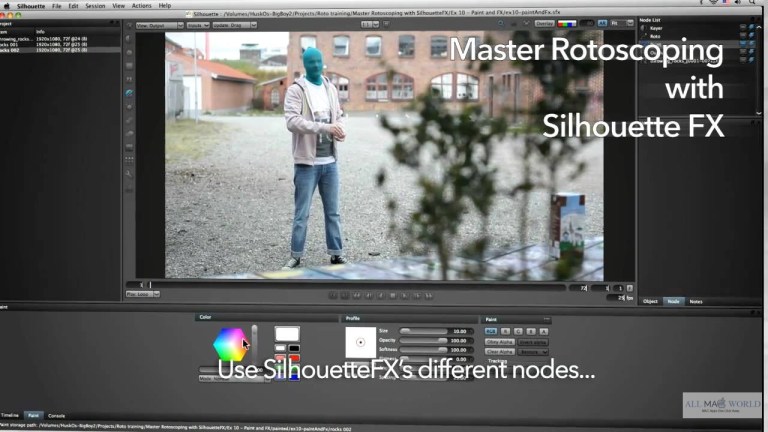
Task: Switch to the Object tab
Action: [x=650, y=301]
